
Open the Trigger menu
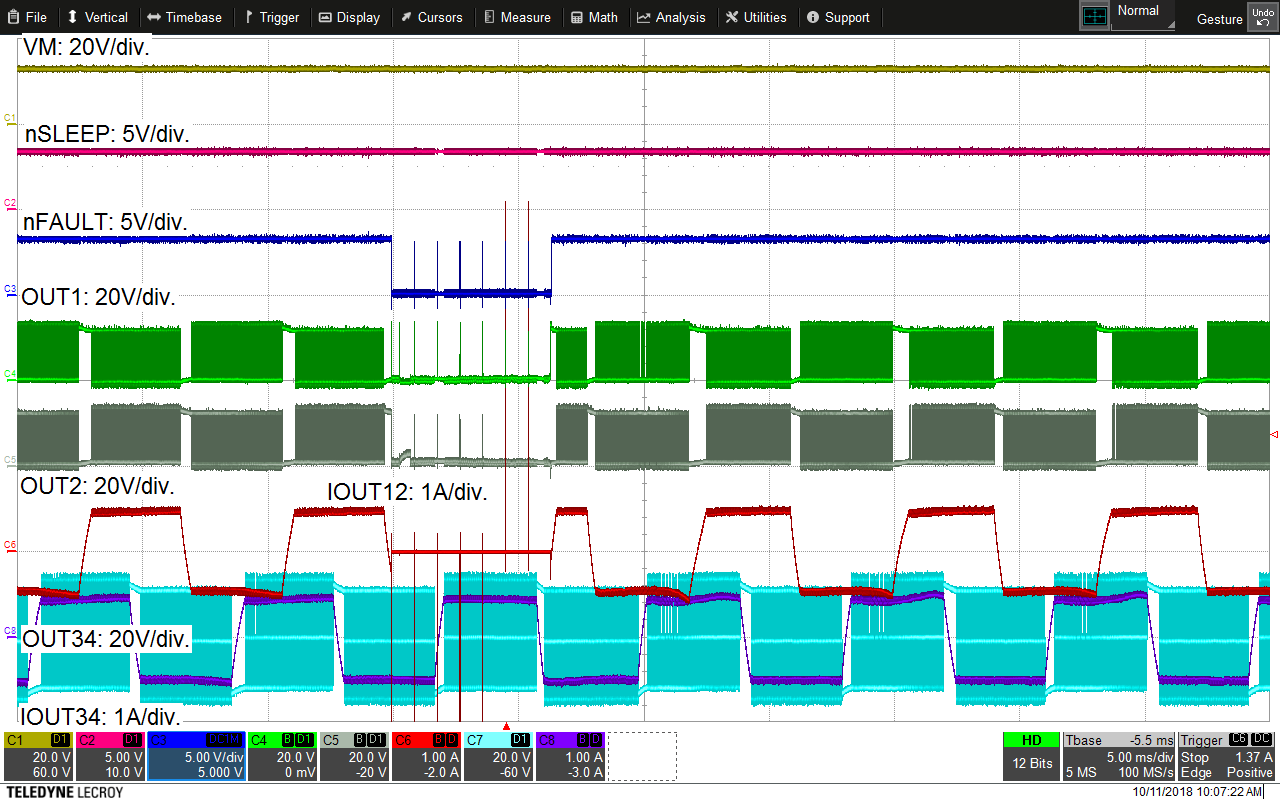[x=272, y=17]
